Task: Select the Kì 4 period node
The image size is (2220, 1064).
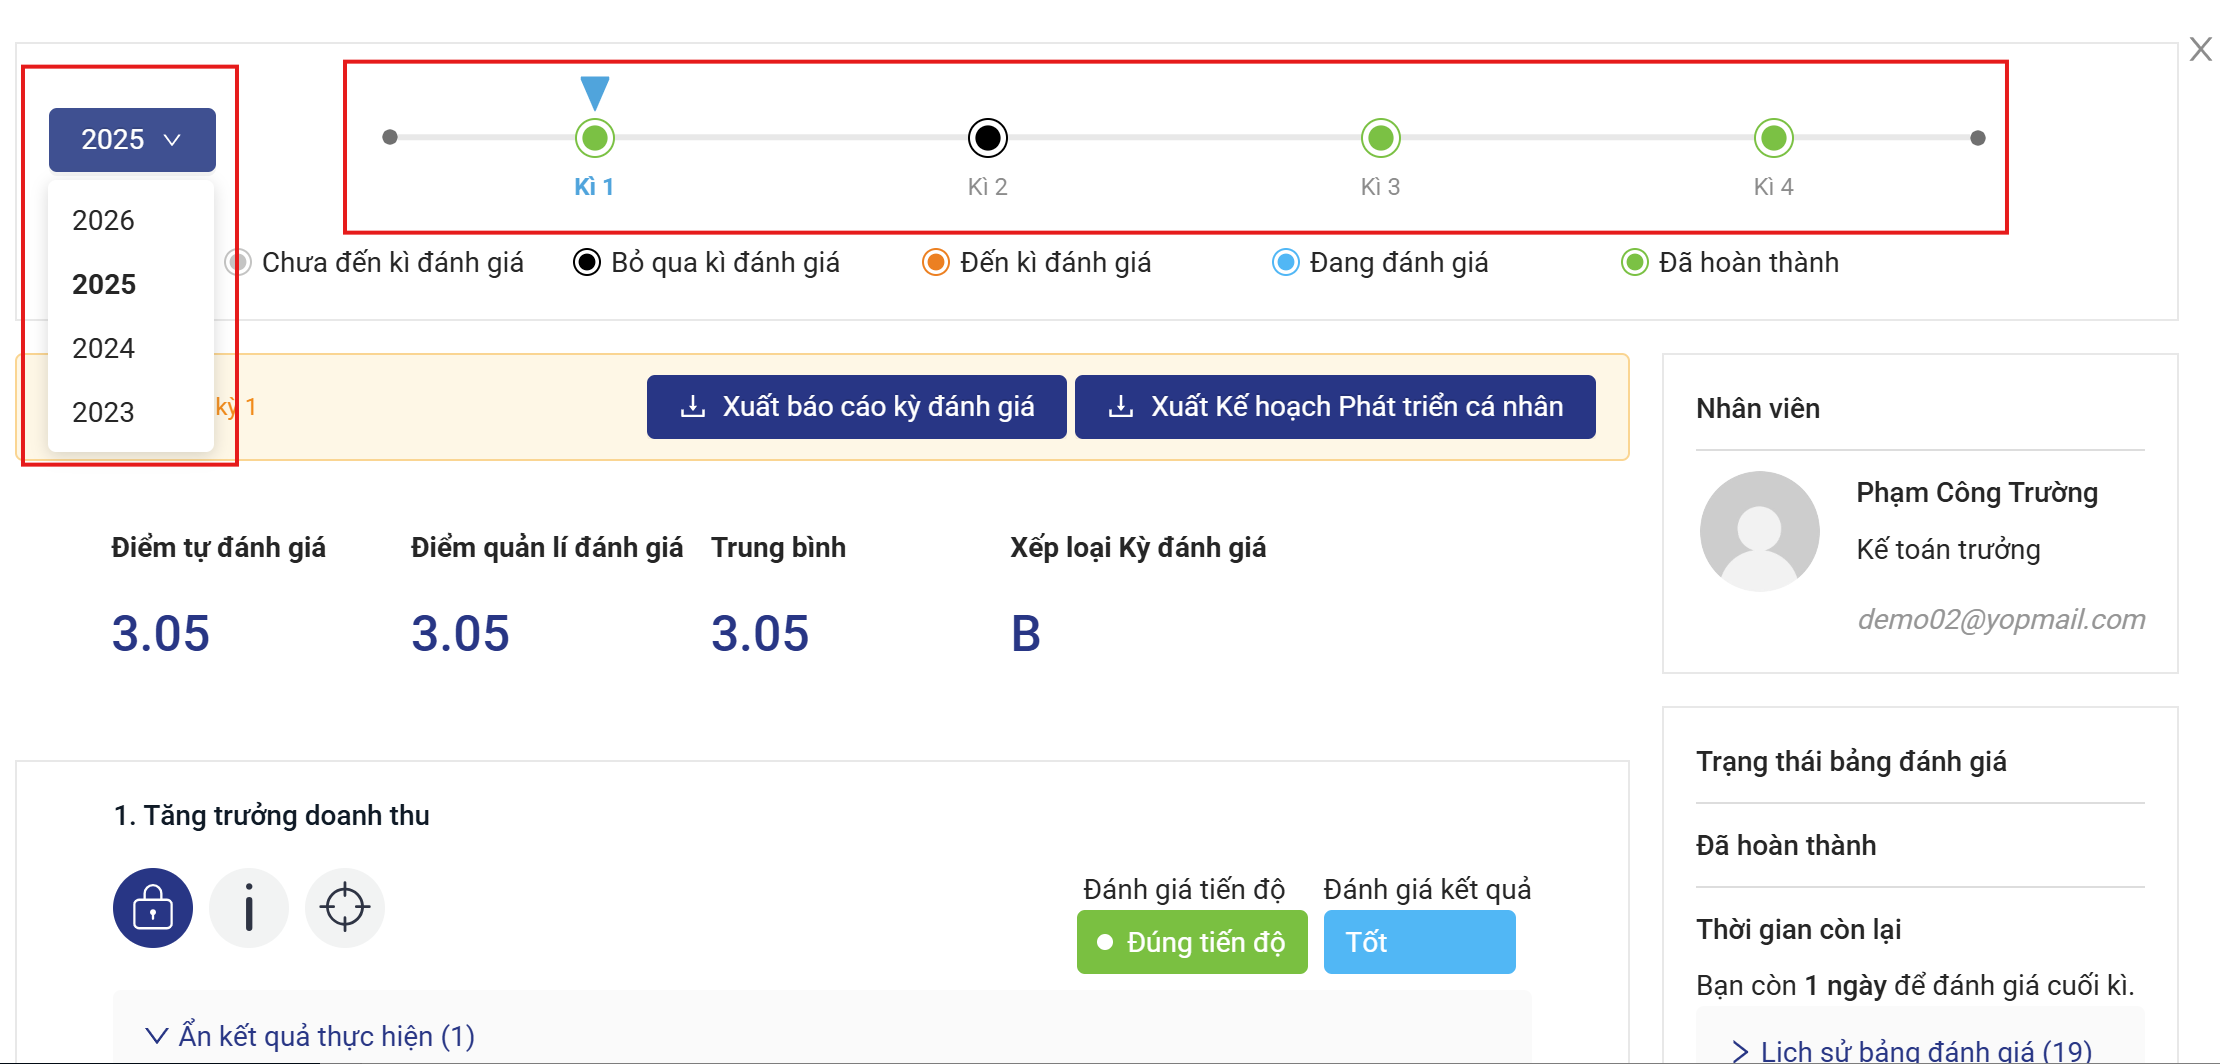Action: tap(1773, 138)
